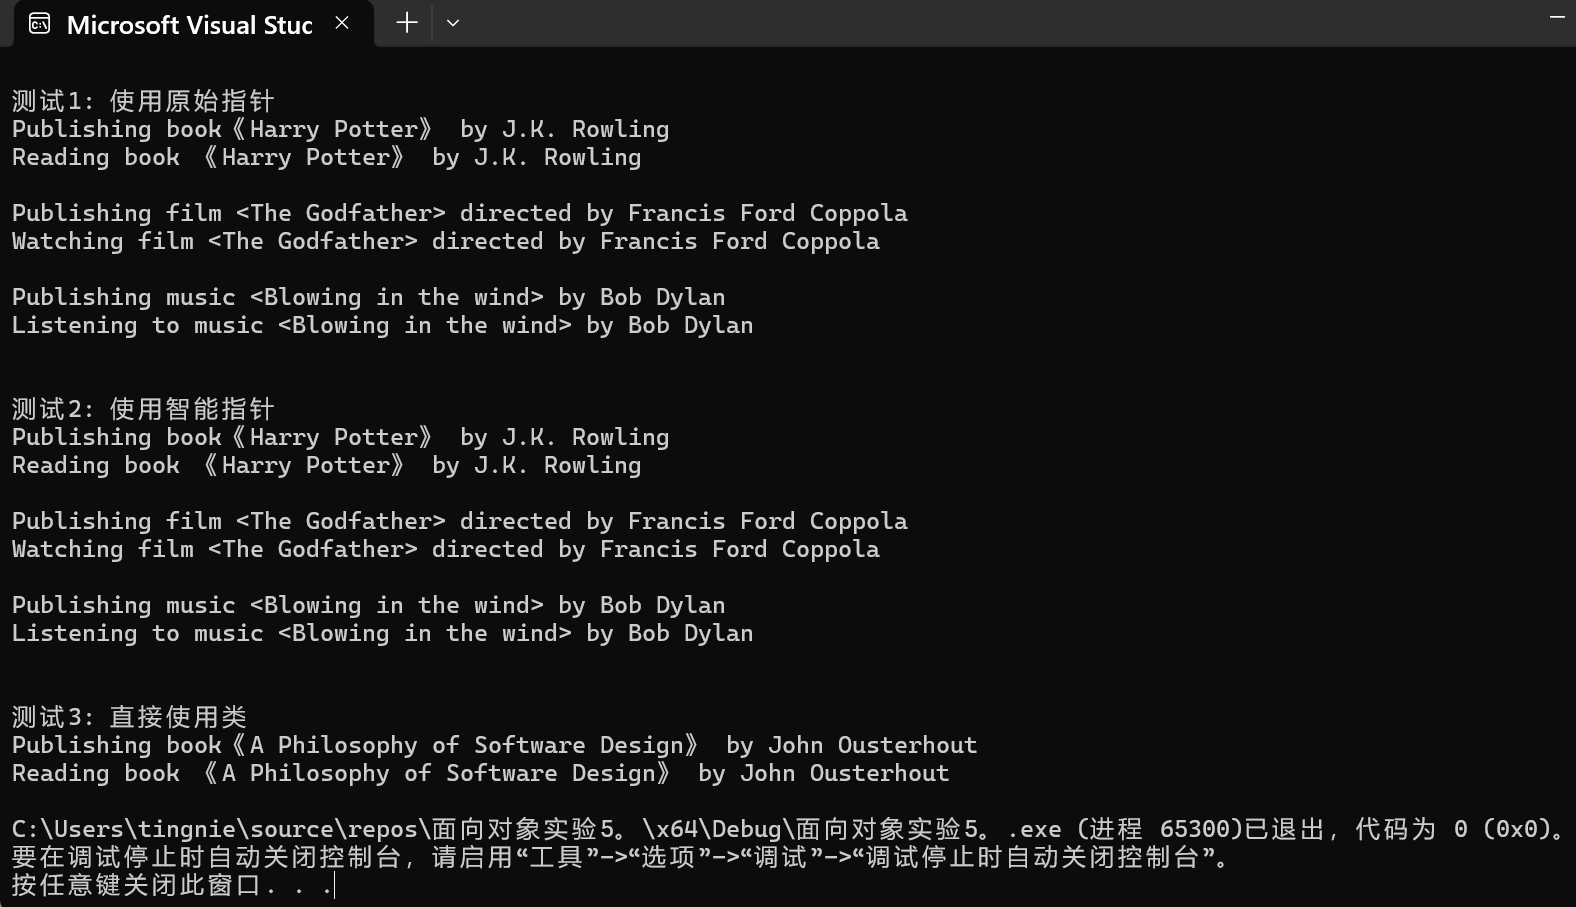Click the console icon in the tab
Viewport: 1576px width, 907px height.
(x=39, y=24)
